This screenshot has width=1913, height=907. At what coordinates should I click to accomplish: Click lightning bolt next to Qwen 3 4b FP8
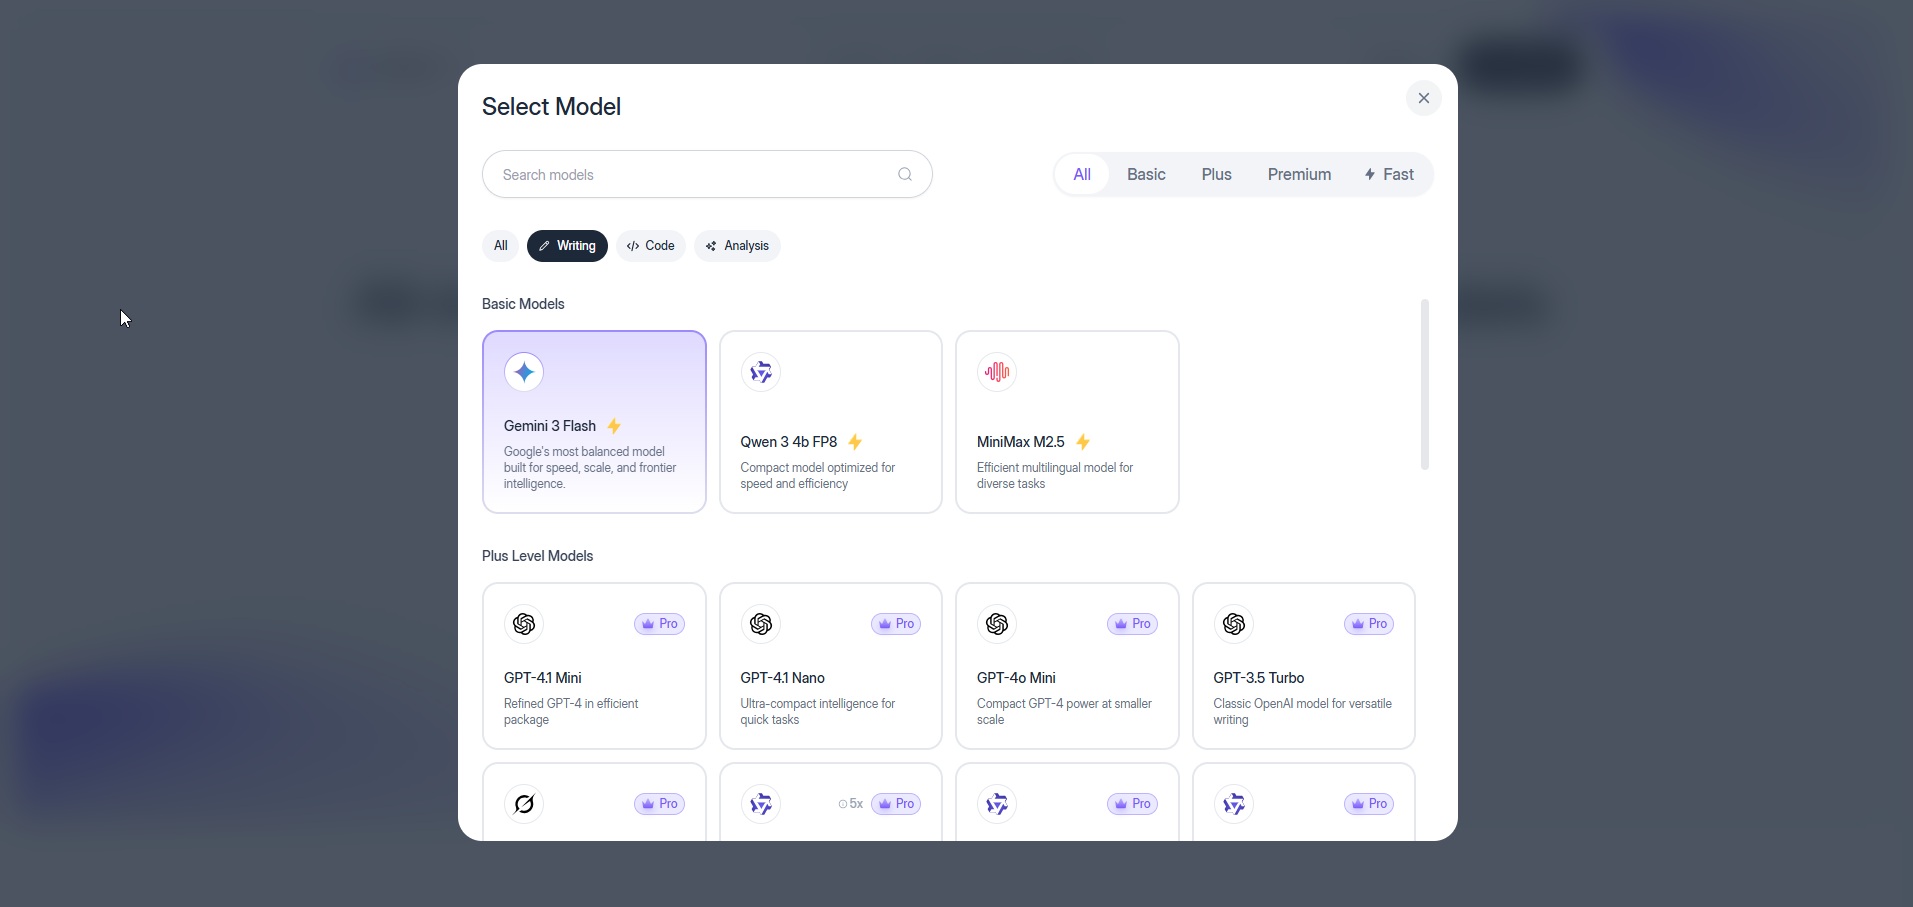[855, 442]
